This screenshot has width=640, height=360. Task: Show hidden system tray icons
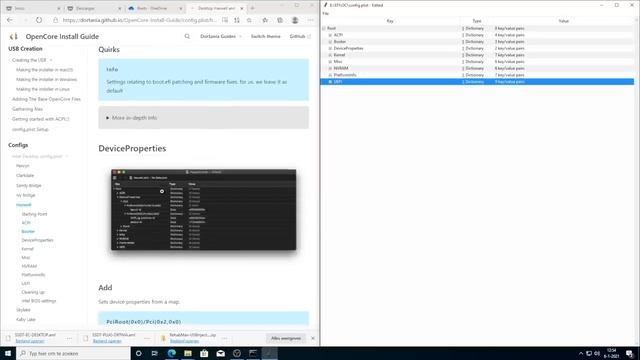(580, 353)
